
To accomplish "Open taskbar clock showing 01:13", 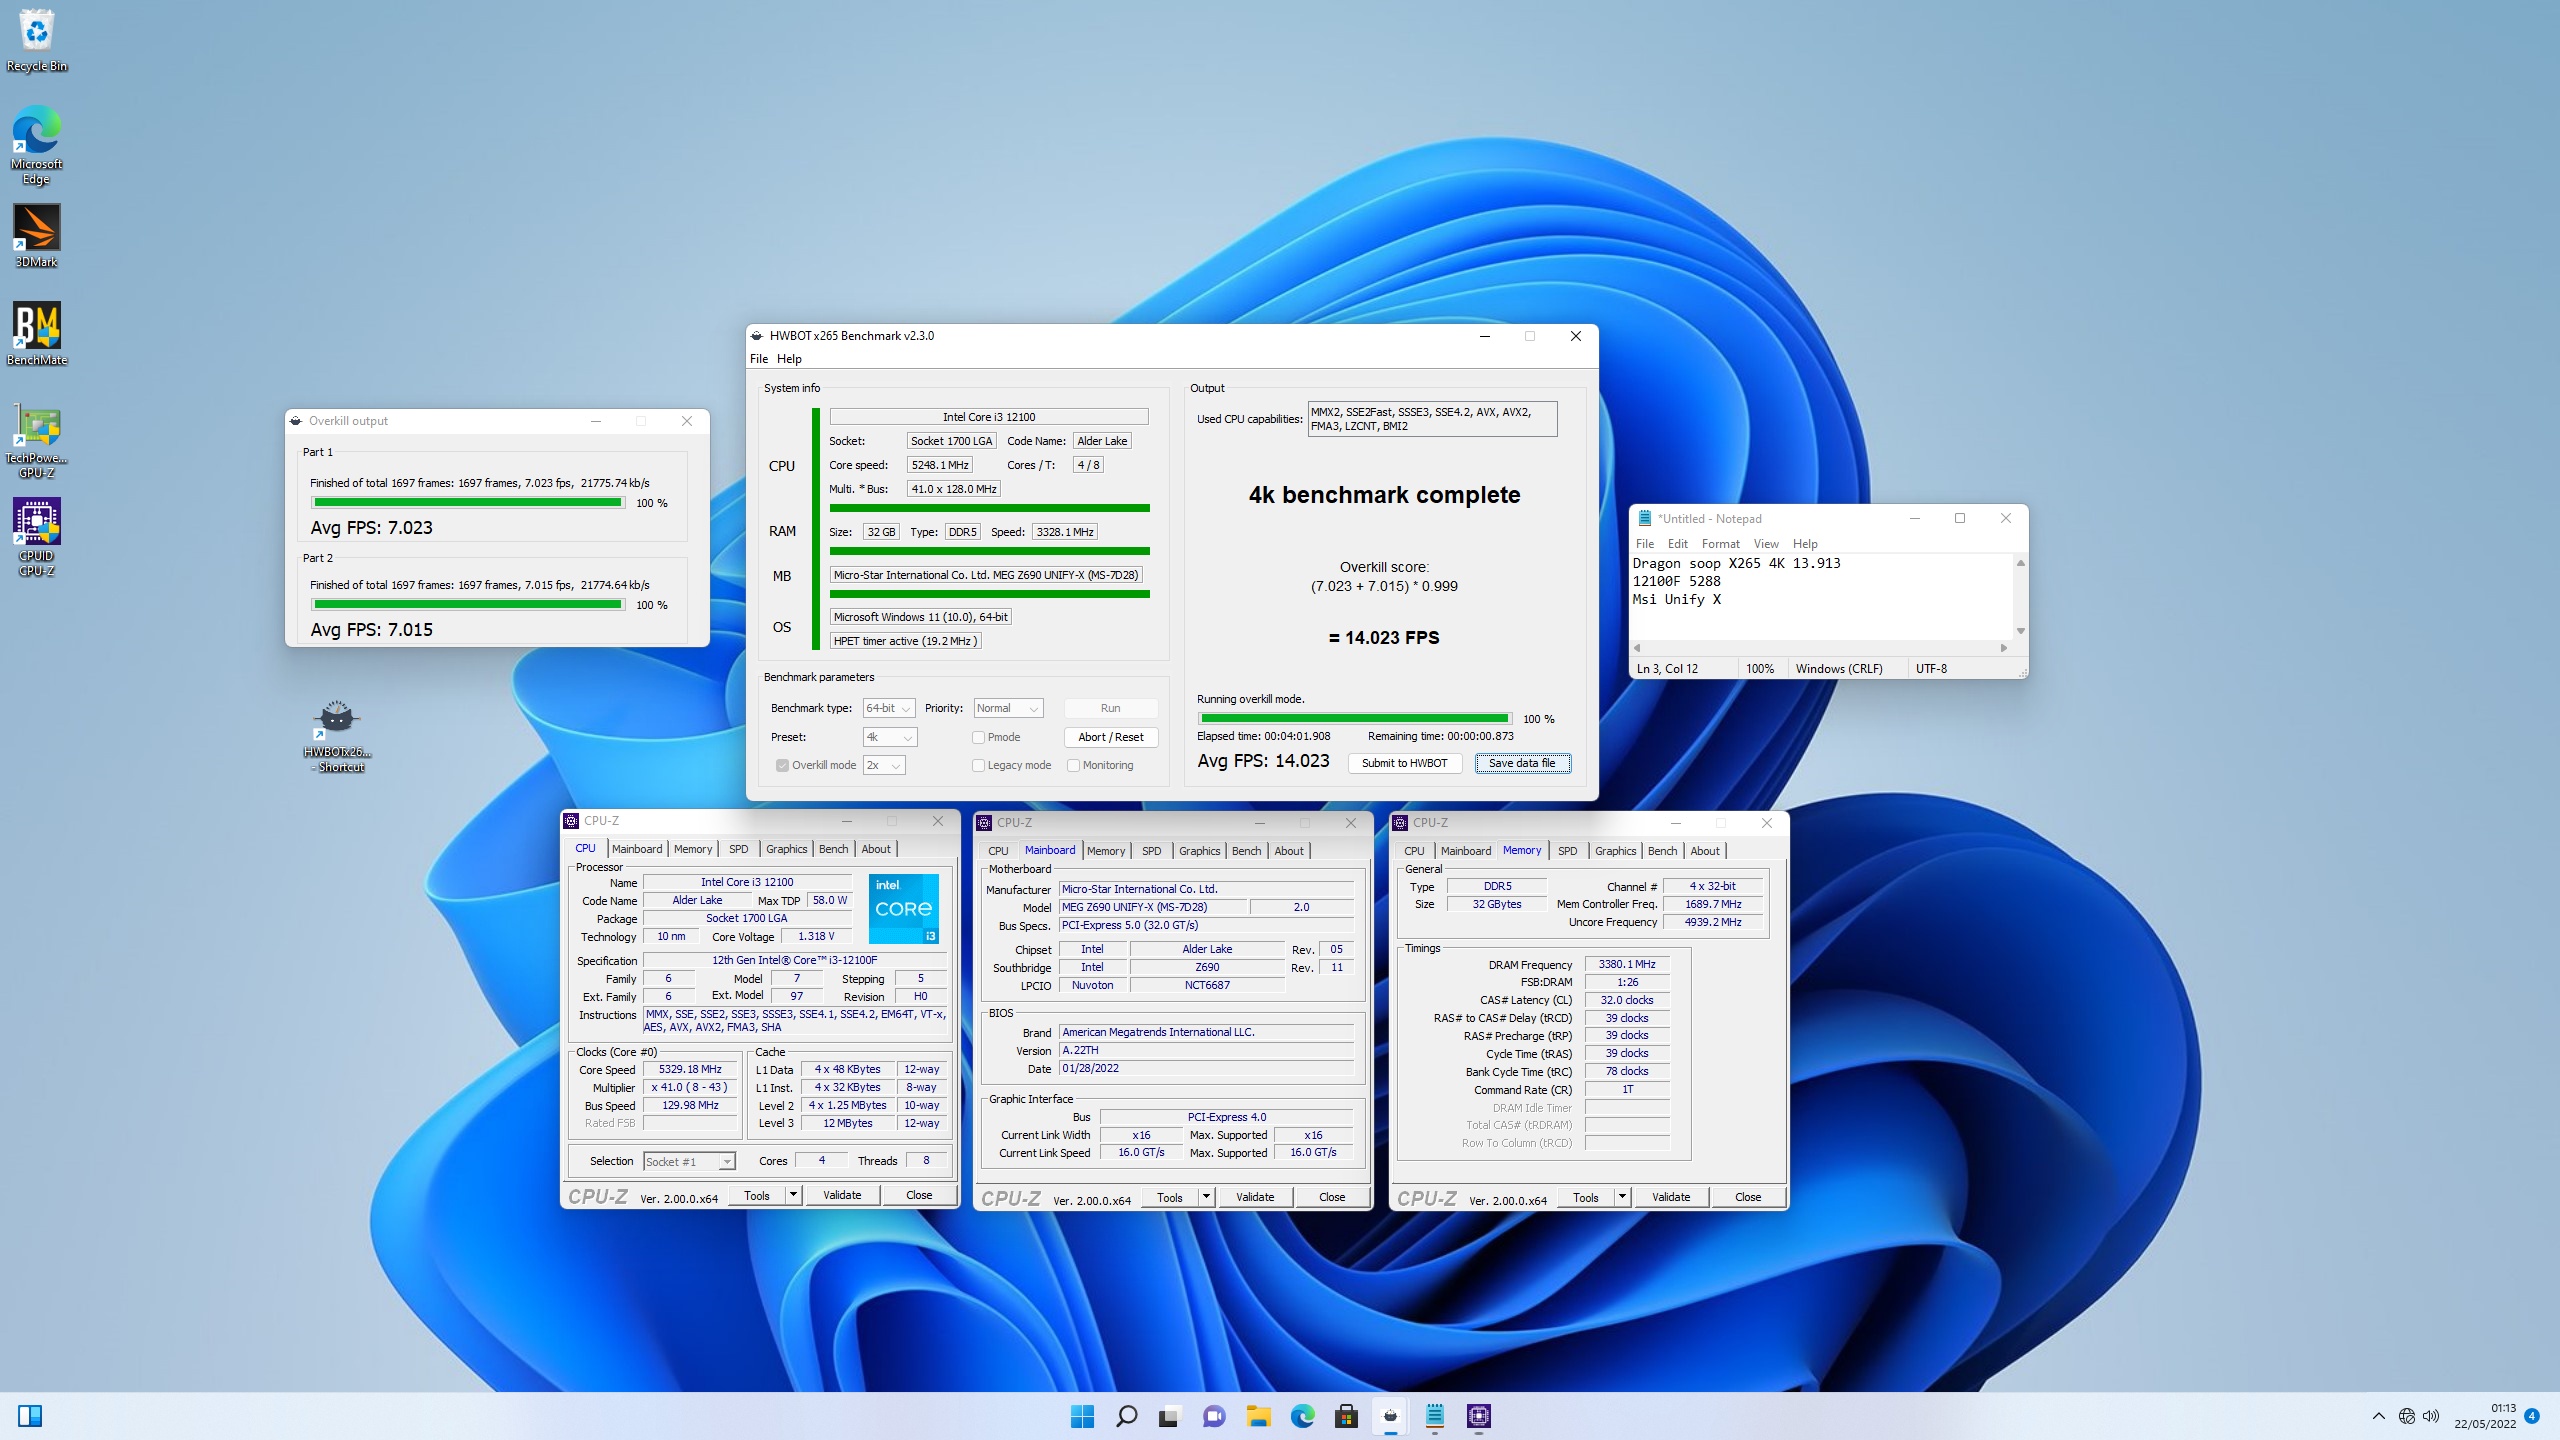I will click(x=2484, y=1416).
